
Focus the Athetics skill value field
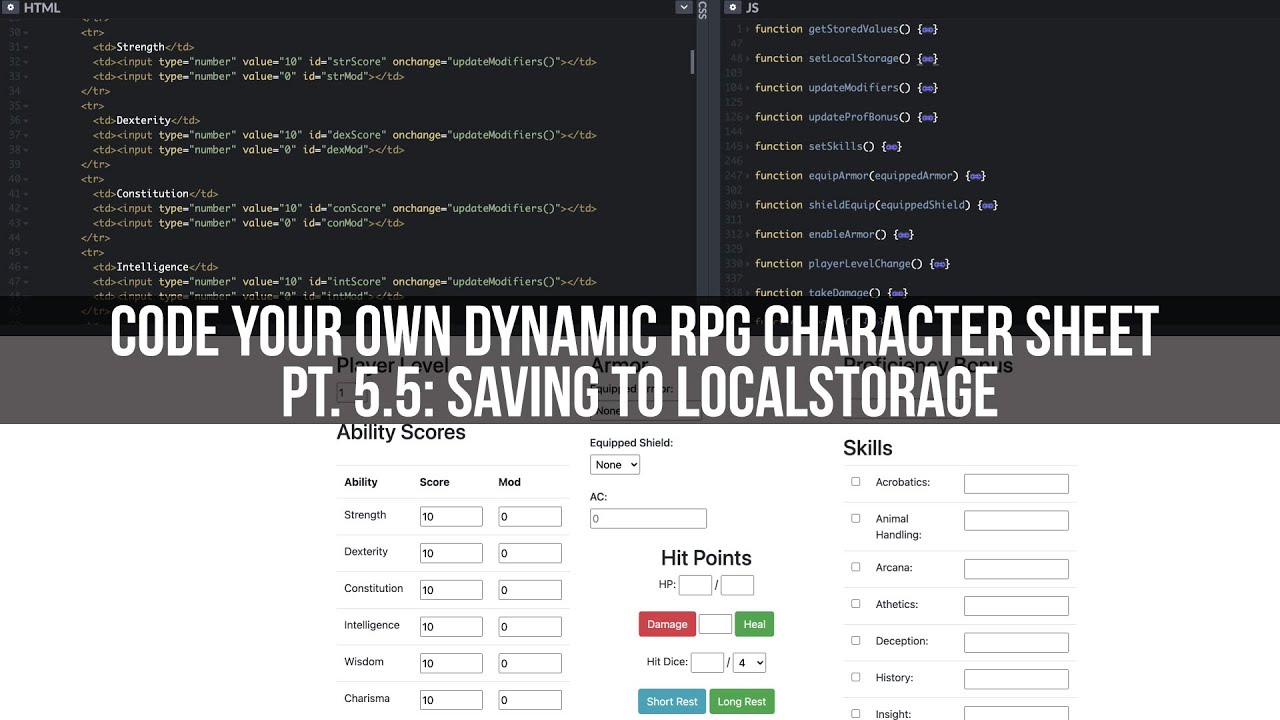pos(1016,606)
